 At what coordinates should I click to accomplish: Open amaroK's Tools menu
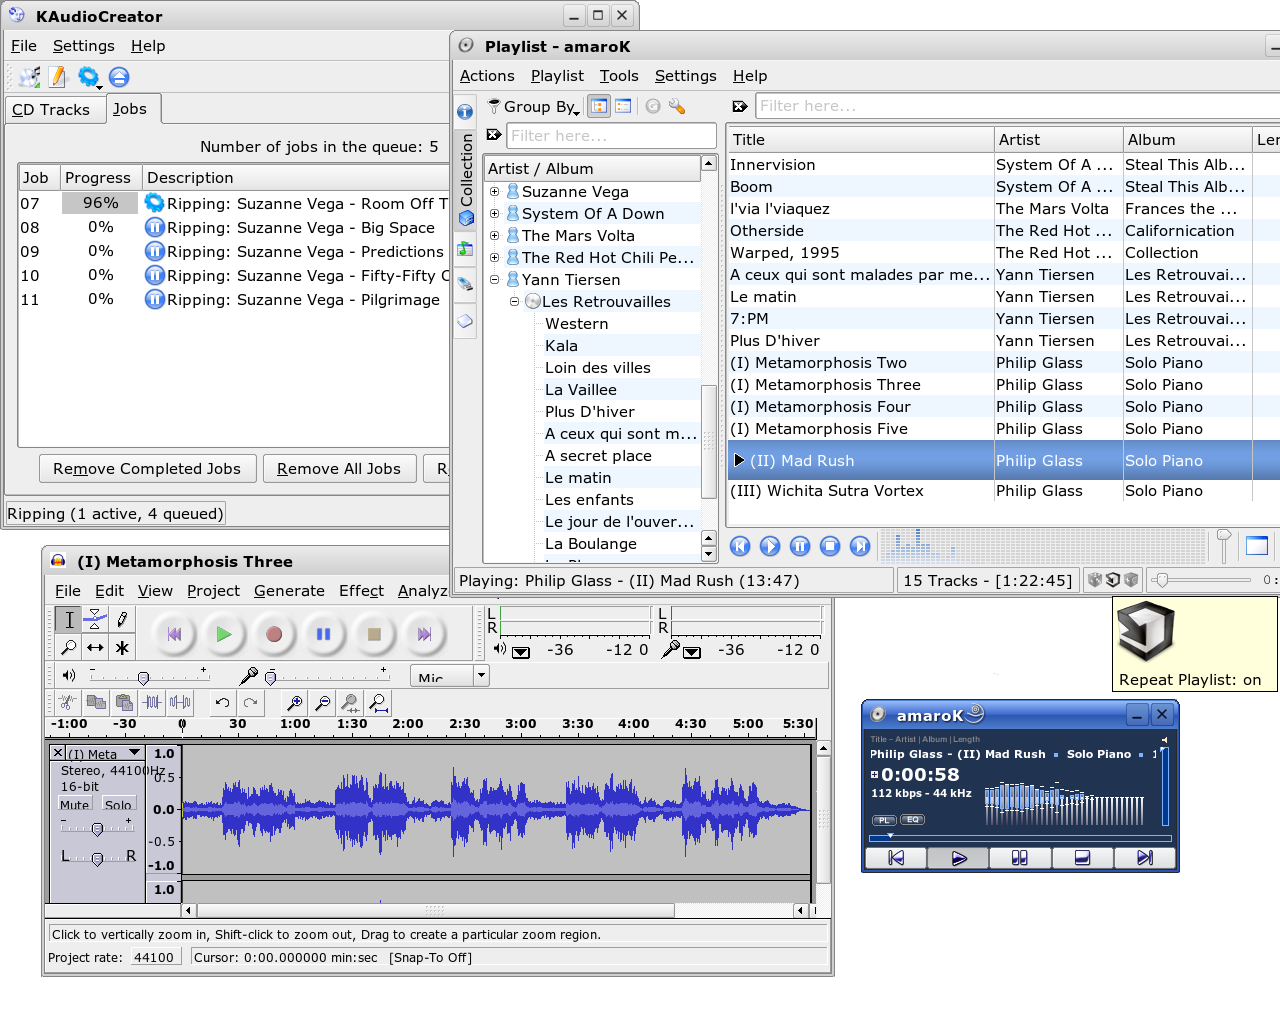point(619,76)
